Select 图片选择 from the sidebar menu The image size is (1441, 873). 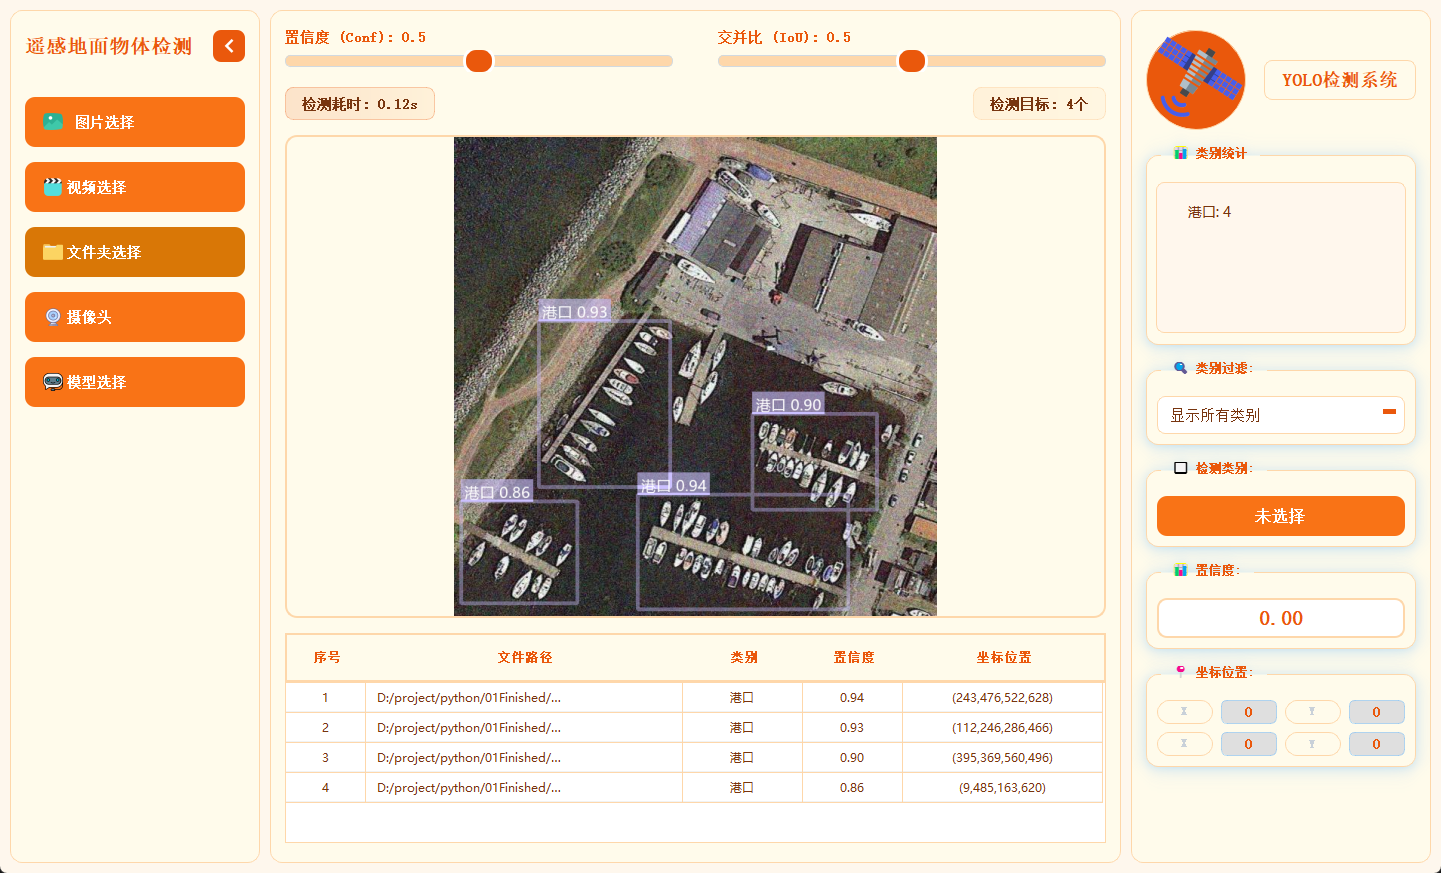click(x=134, y=121)
